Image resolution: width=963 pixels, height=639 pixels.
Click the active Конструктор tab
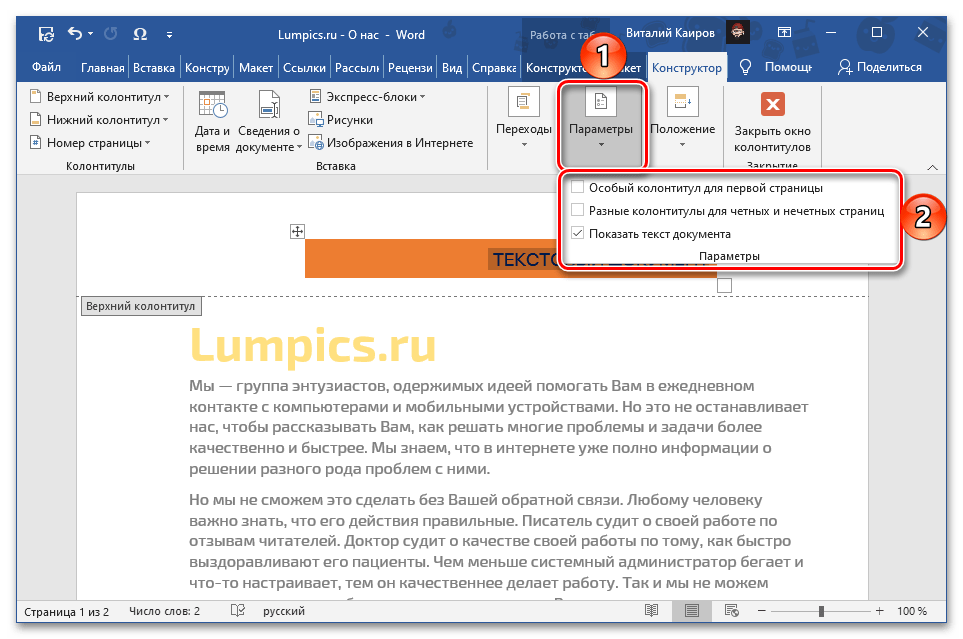[687, 68]
